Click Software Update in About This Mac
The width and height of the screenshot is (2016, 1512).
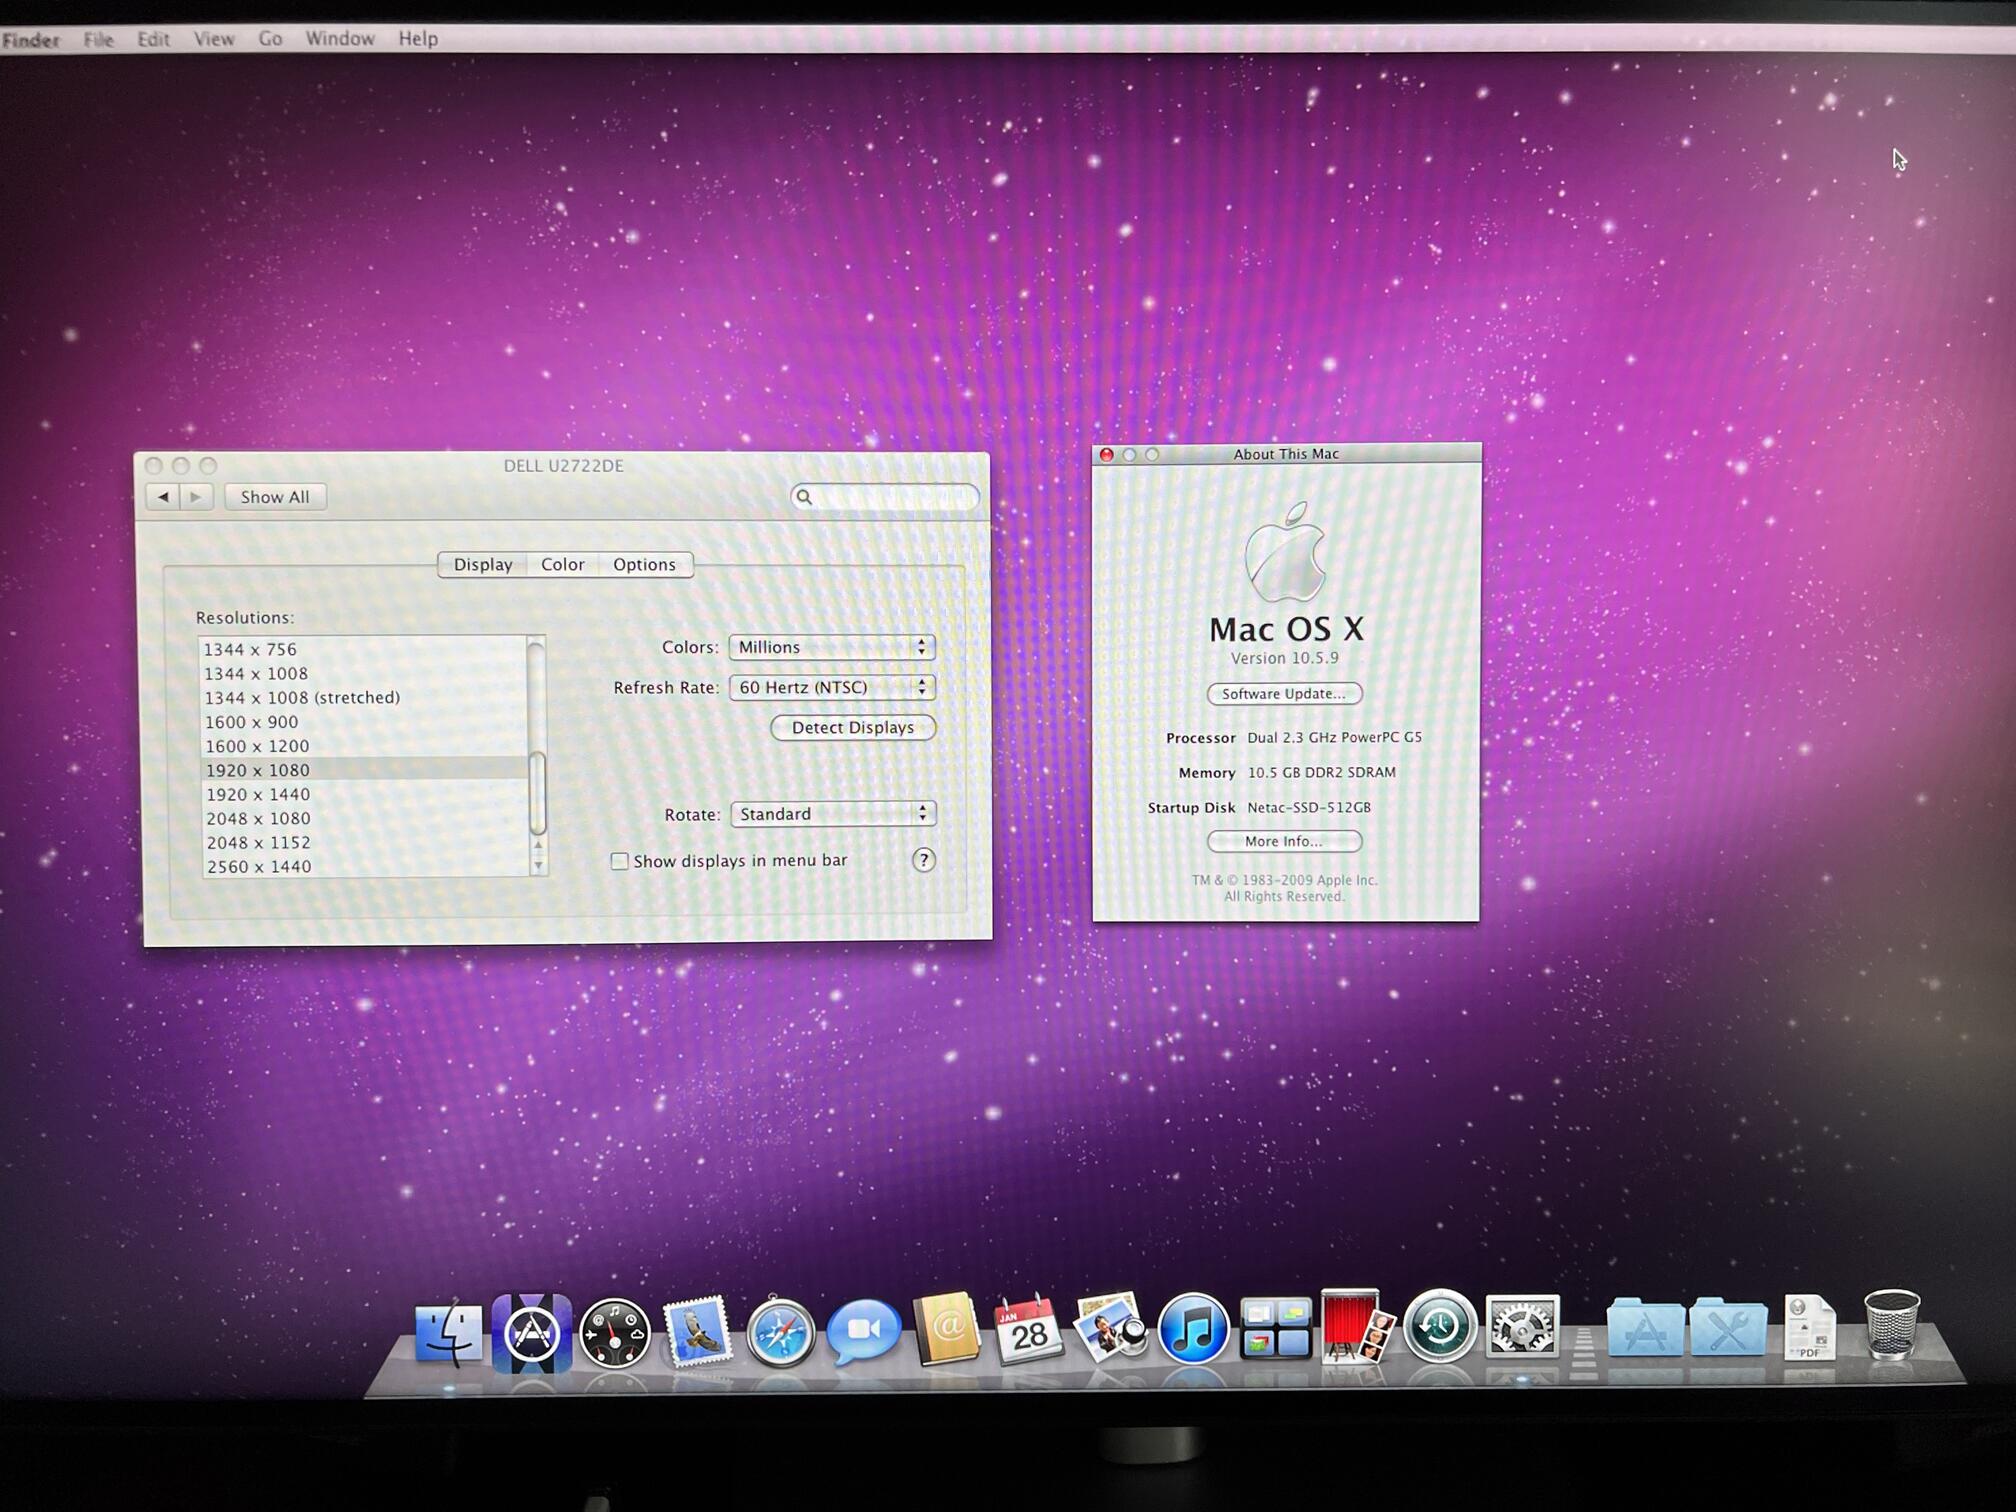pyautogui.click(x=1284, y=693)
